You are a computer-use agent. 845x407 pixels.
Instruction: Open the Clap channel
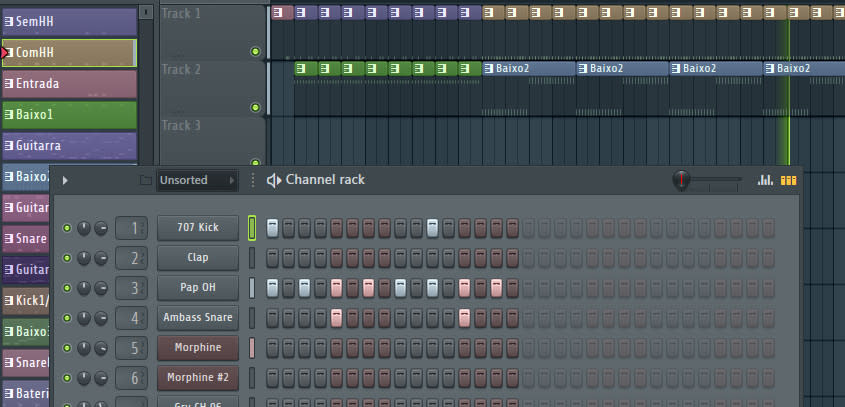tap(198, 258)
